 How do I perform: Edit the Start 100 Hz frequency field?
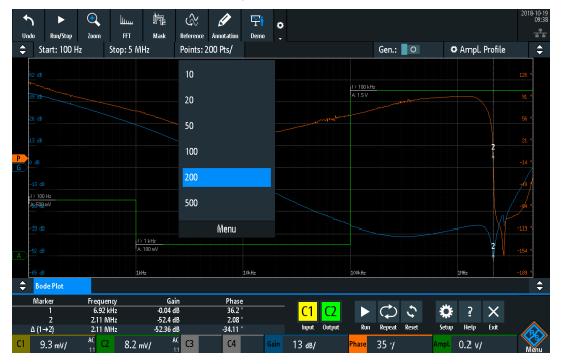68,50
